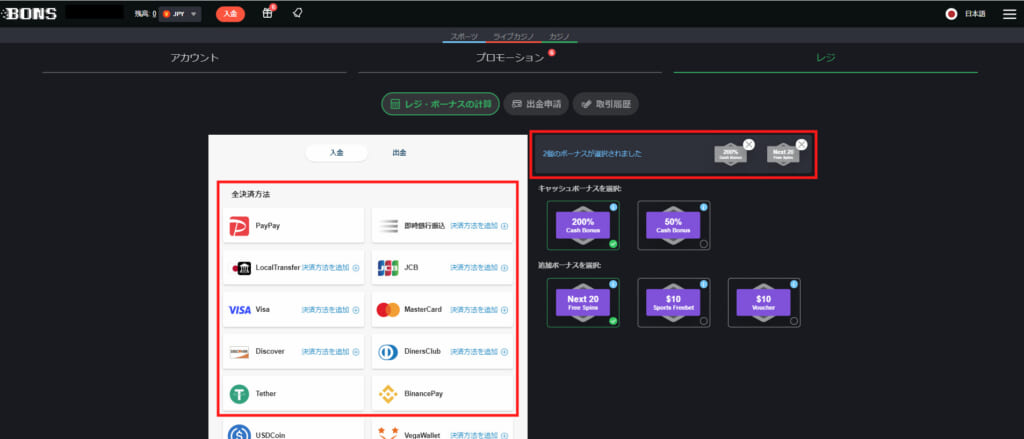Screen dimensions: 1024x439
Task: Click the PayPay logo icon
Action: (x=239, y=226)
